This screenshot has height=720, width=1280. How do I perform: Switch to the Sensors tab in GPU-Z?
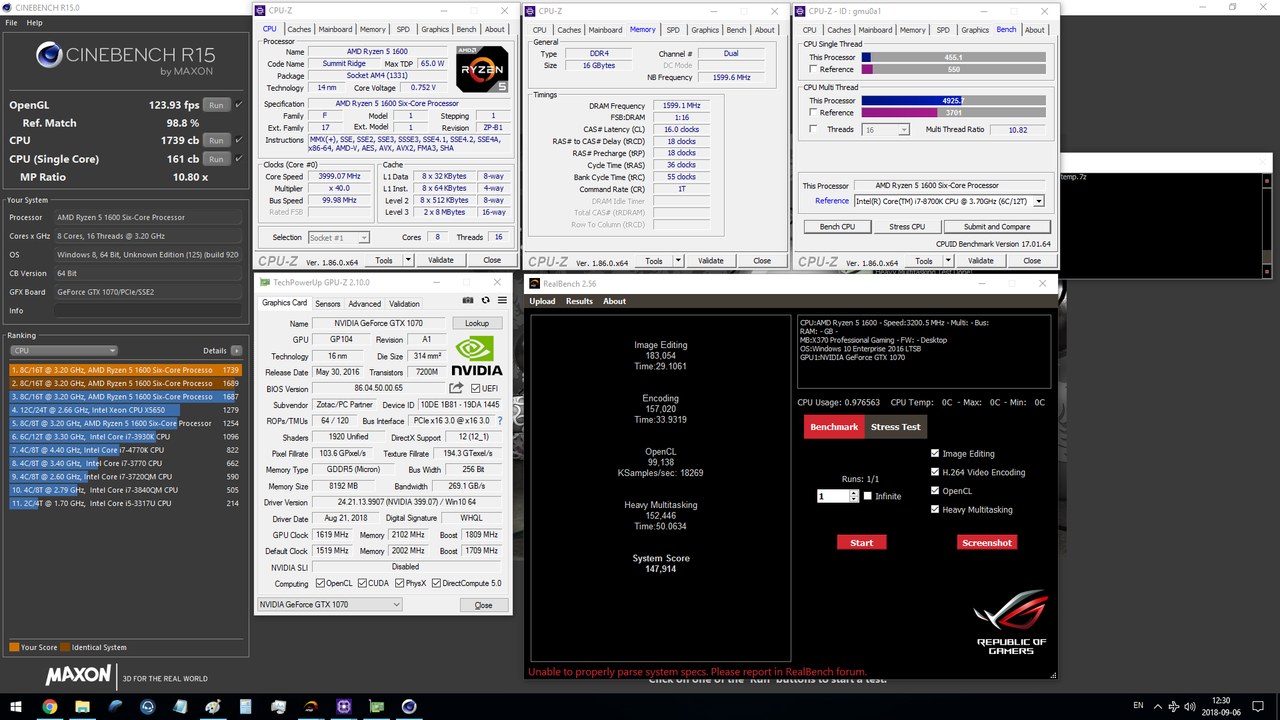(x=327, y=303)
